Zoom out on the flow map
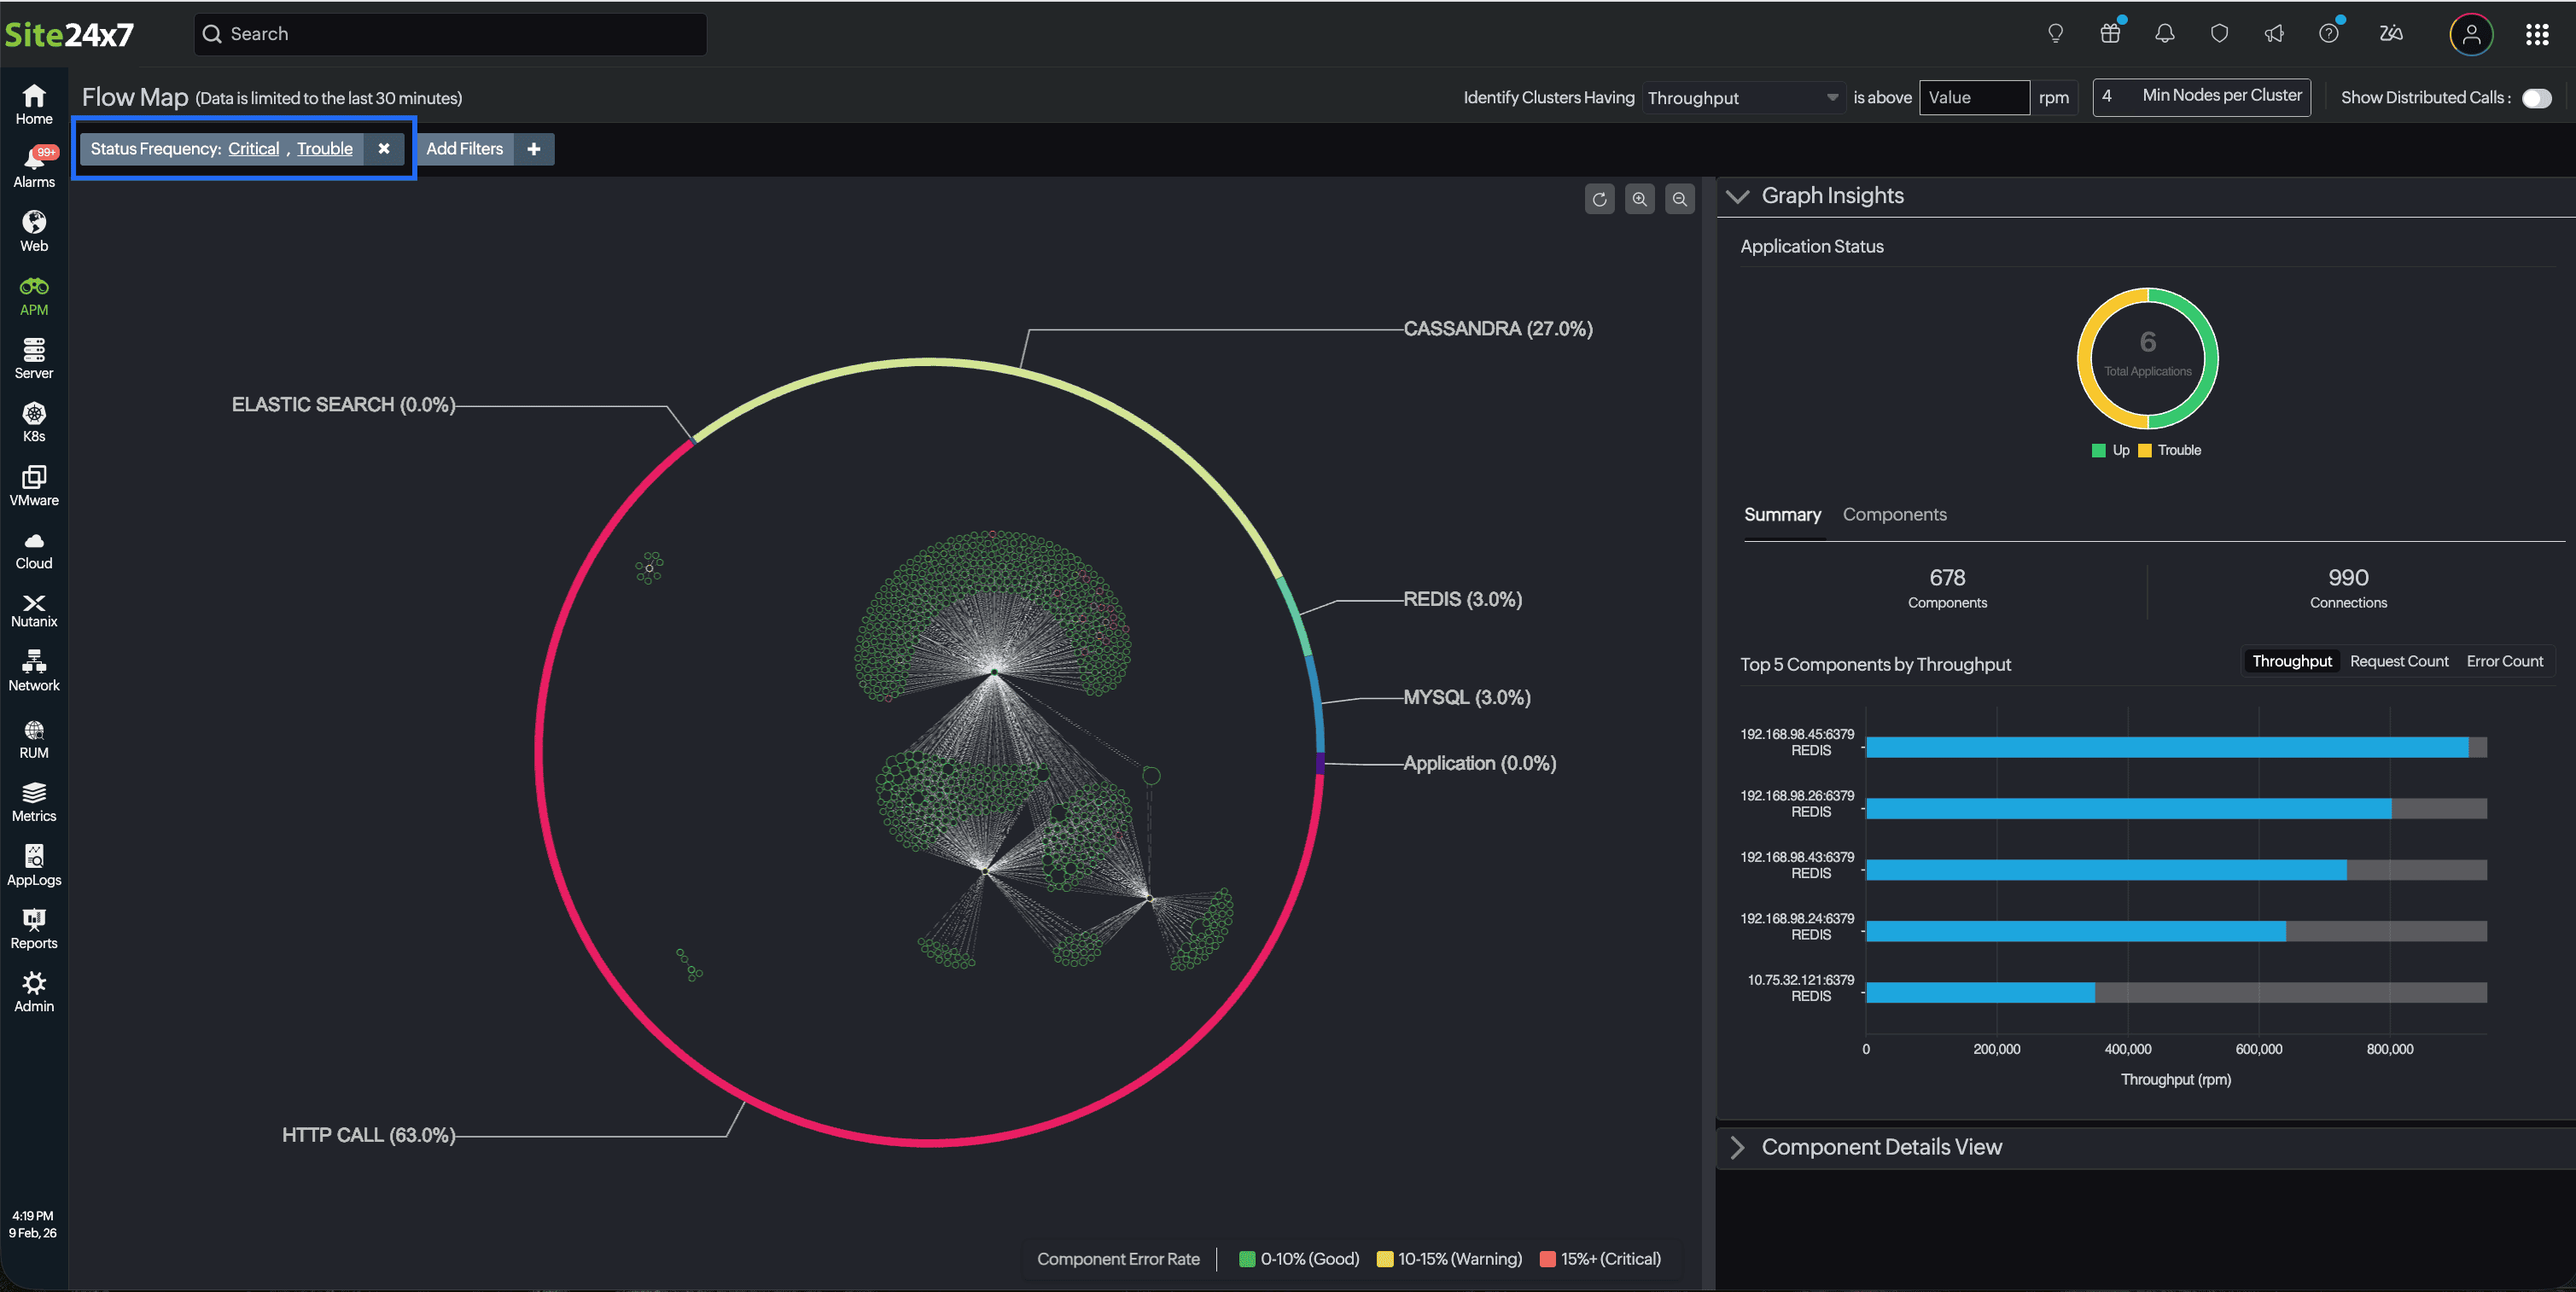The width and height of the screenshot is (2576, 1292). 1679,199
